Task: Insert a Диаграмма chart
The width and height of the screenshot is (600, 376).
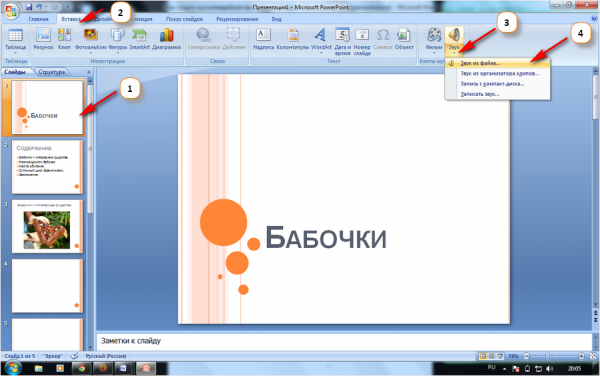Action: (x=166, y=39)
